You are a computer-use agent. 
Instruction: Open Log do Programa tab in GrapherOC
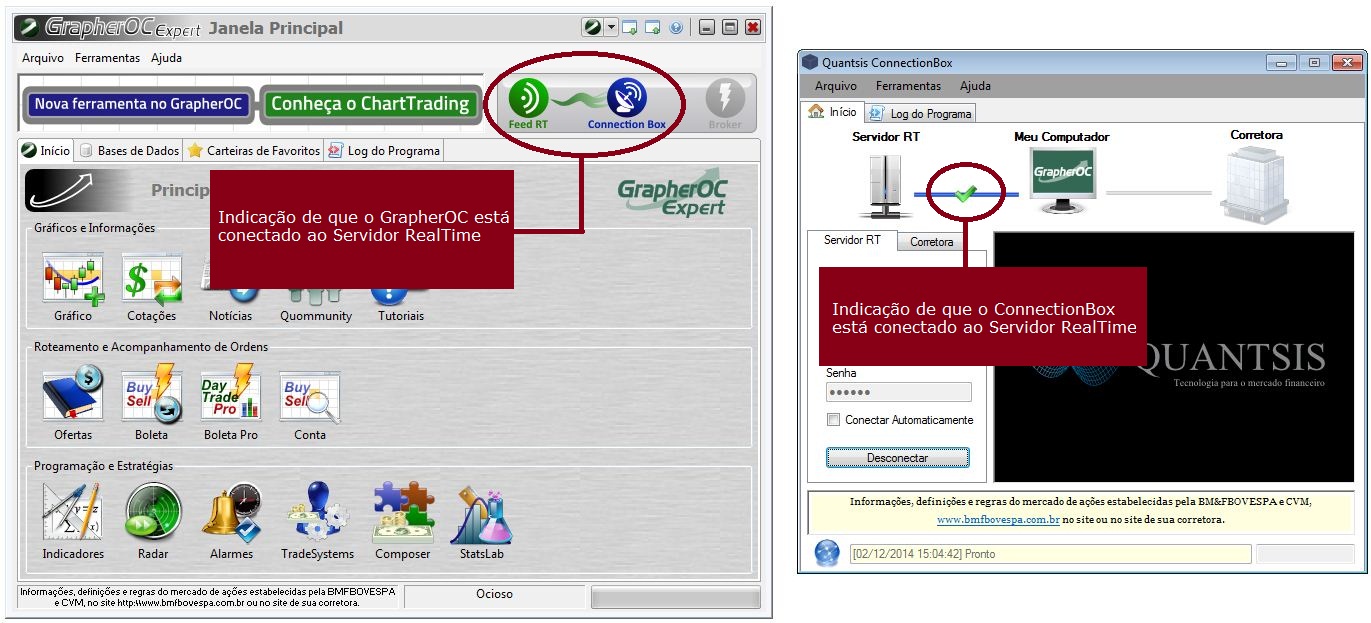point(384,151)
